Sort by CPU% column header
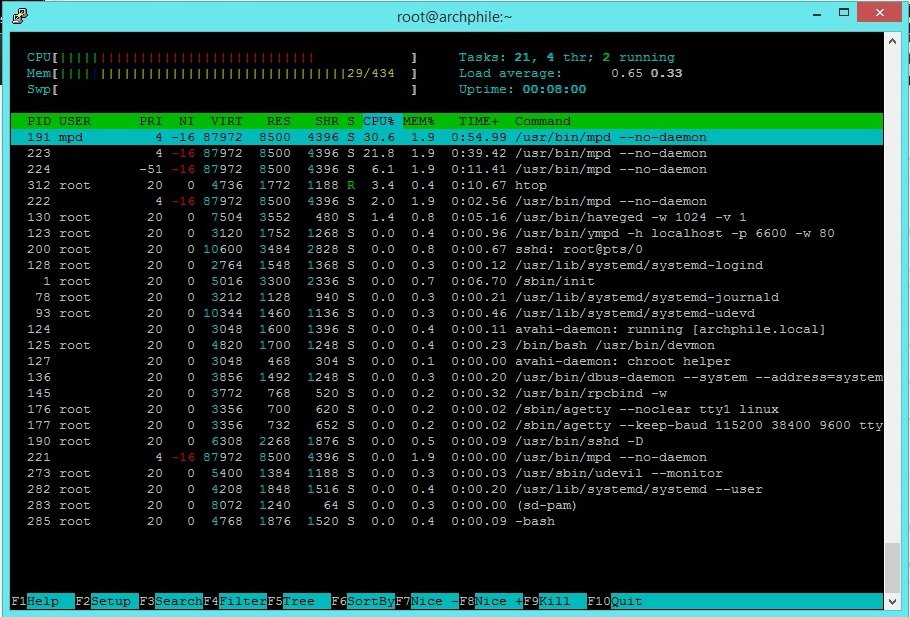This screenshot has width=910, height=617. [379, 121]
